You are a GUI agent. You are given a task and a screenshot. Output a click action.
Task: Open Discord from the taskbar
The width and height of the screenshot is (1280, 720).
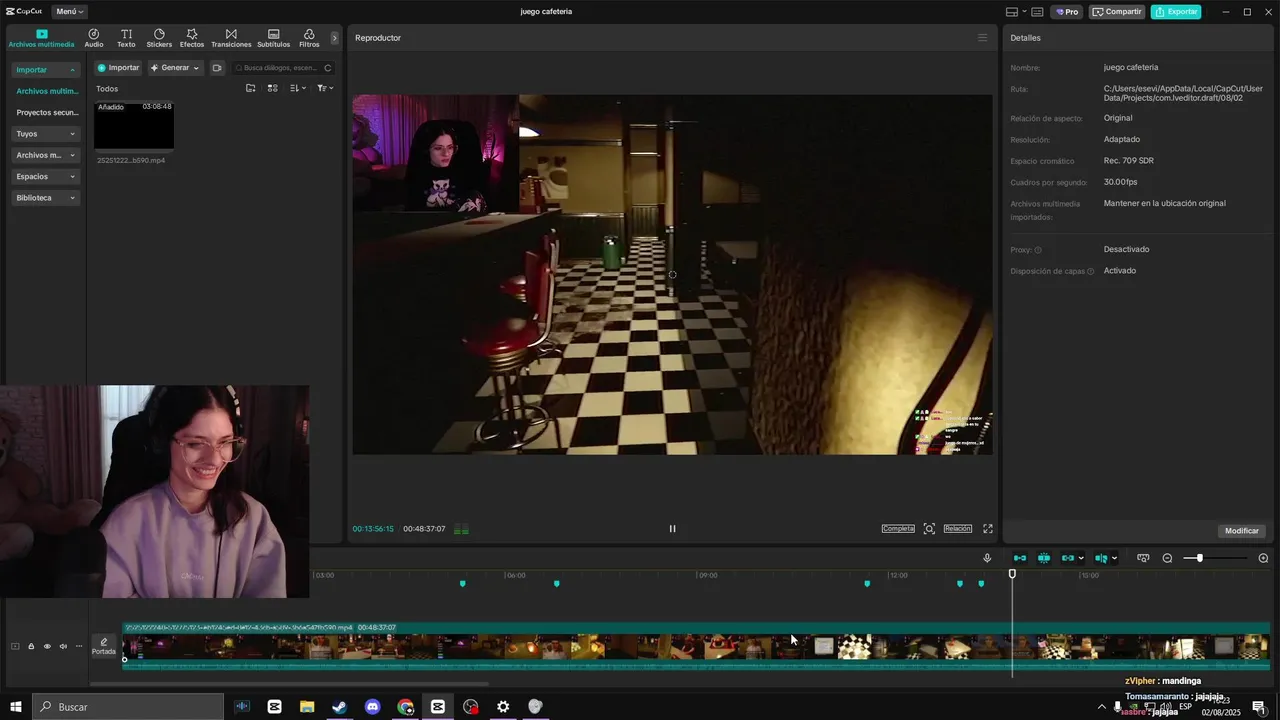coord(373,707)
